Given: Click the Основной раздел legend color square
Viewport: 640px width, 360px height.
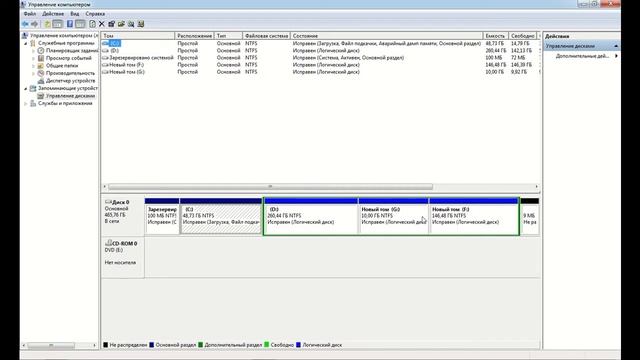Looking at the screenshot, I should tap(152, 345).
